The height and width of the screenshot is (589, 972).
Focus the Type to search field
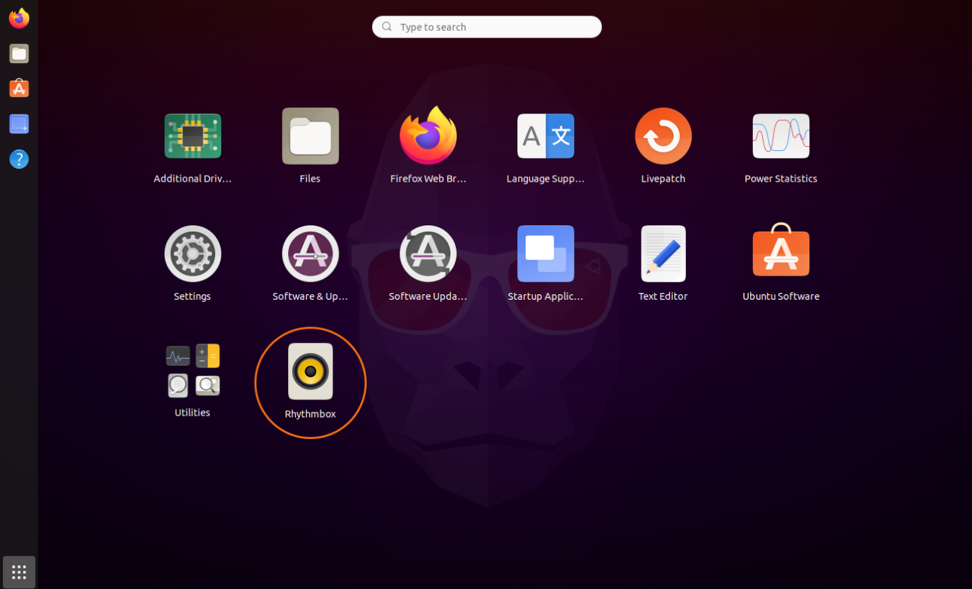487,27
